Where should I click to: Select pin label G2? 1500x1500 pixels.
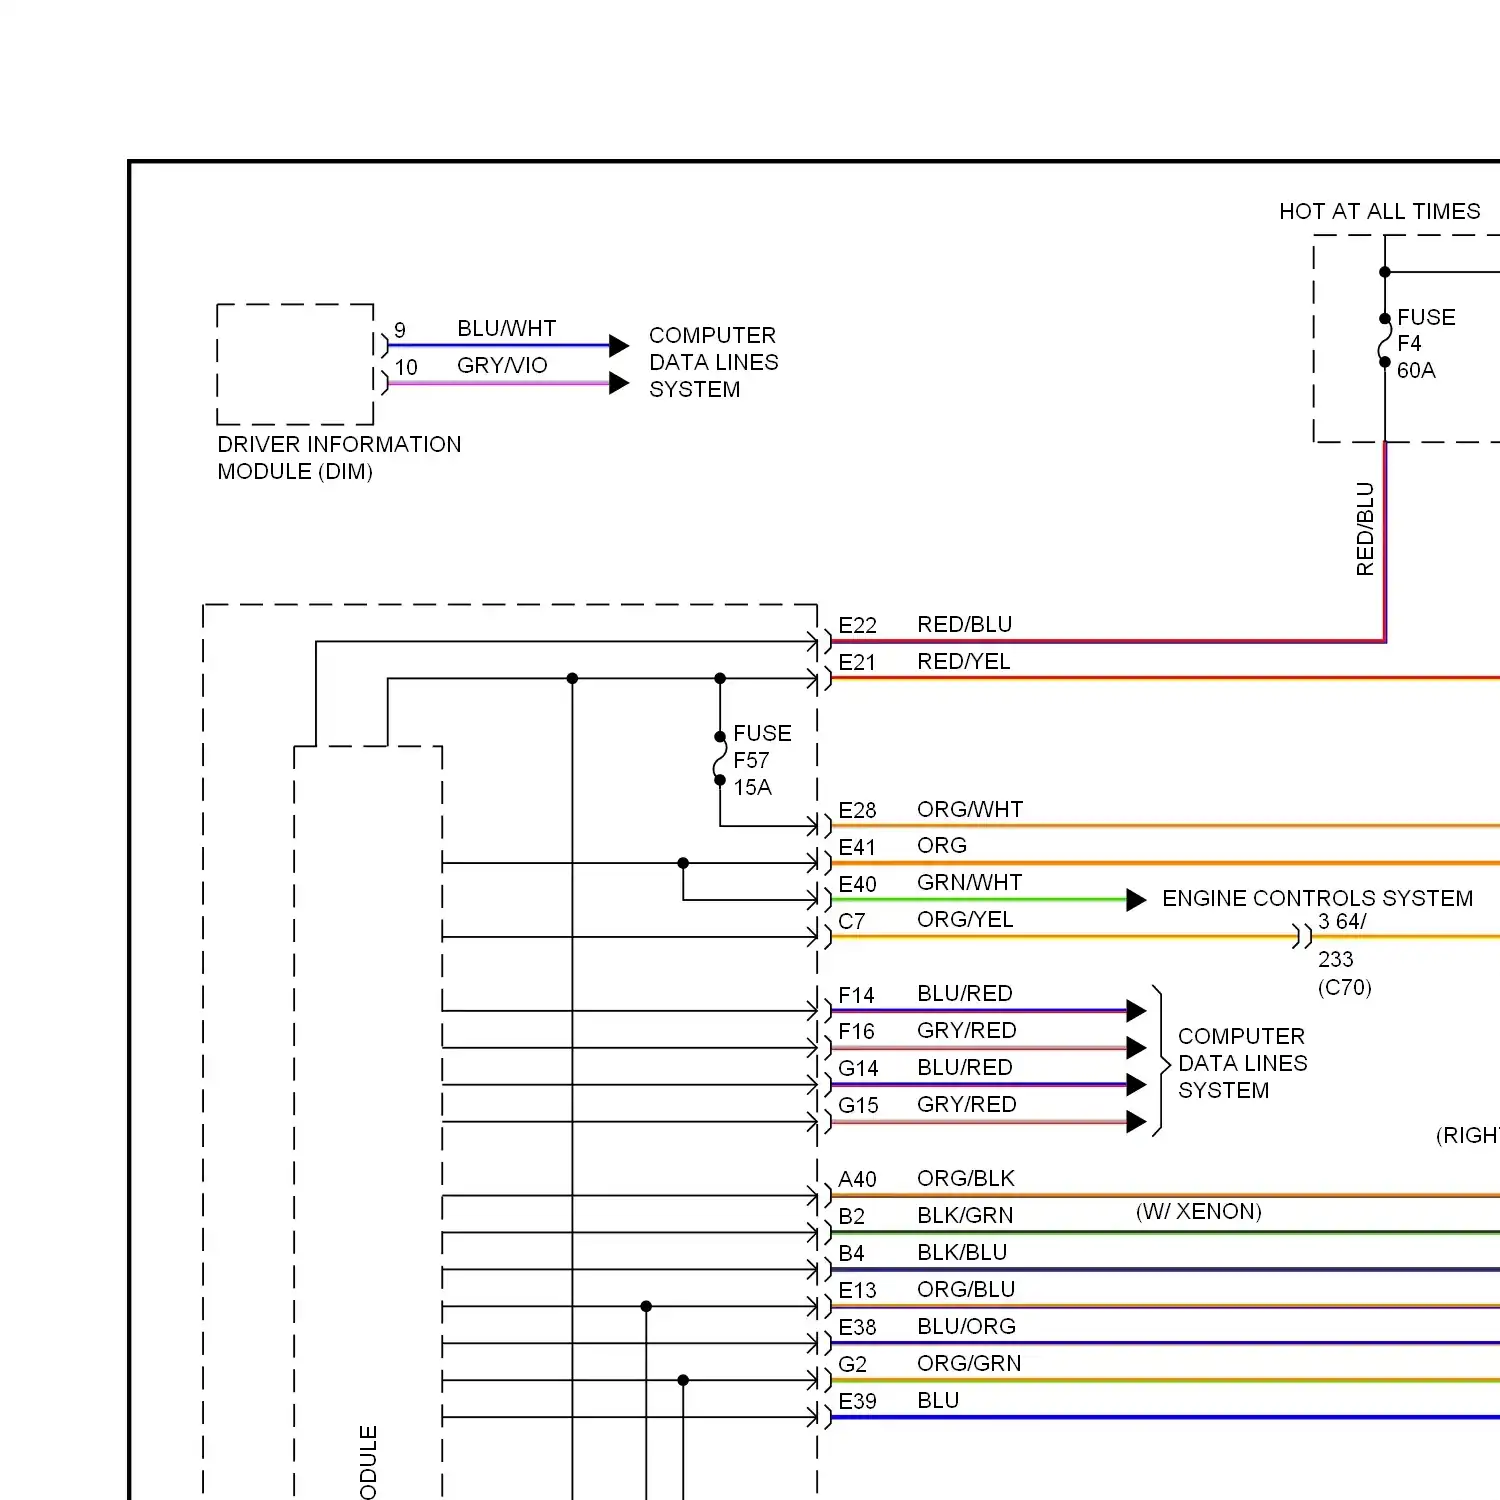pyautogui.click(x=852, y=1364)
